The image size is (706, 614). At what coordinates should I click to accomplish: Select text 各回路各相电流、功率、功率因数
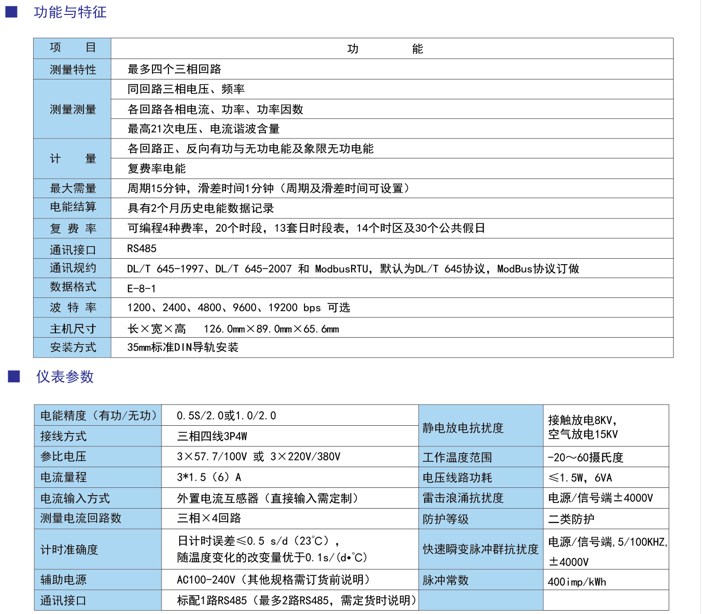pos(215,109)
